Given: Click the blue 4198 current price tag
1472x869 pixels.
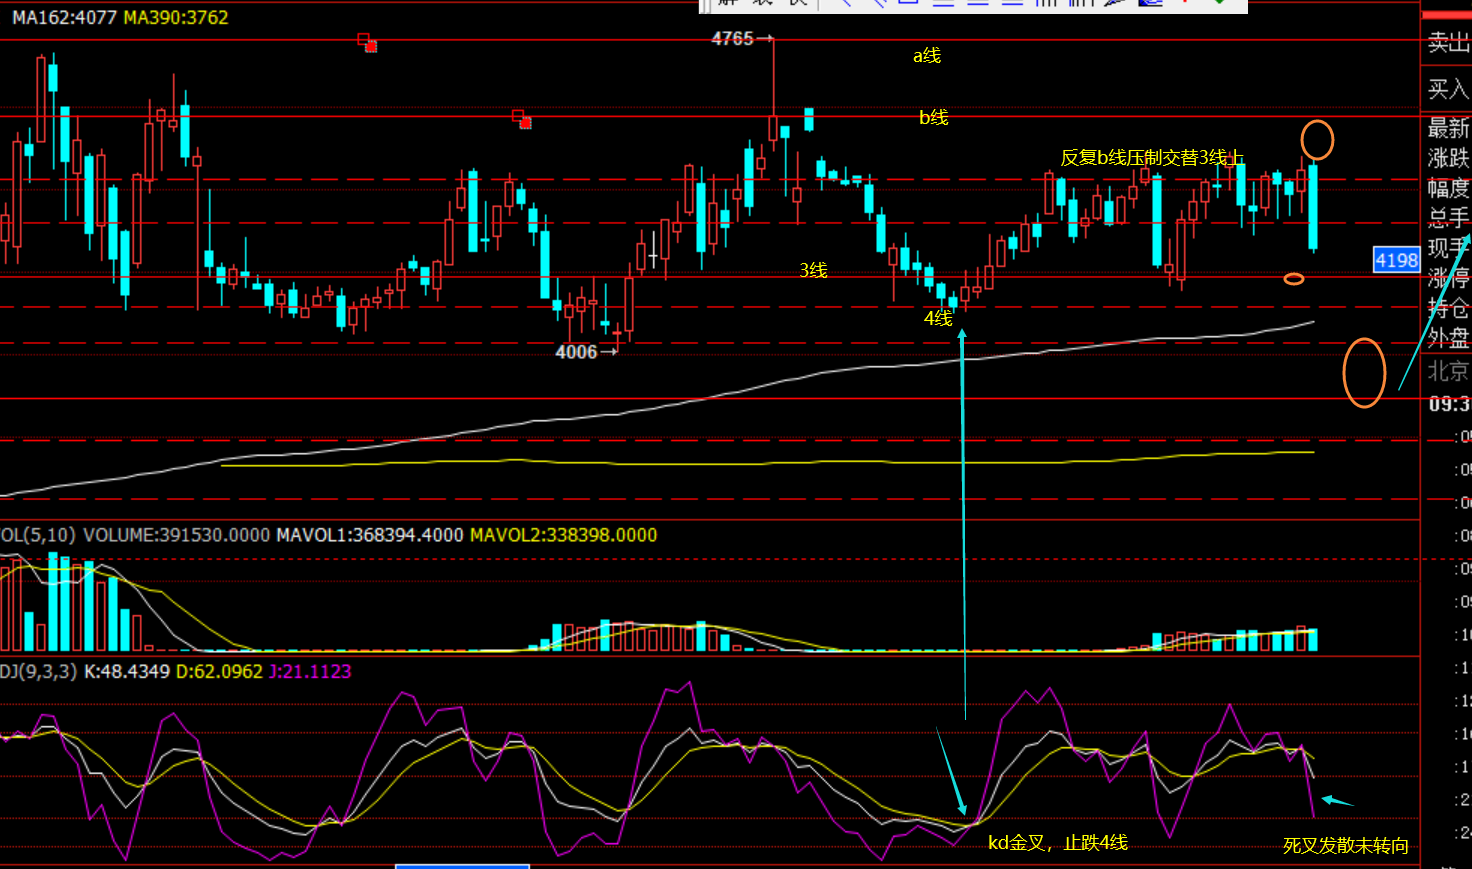Looking at the screenshot, I should pyautogui.click(x=1396, y=260).
